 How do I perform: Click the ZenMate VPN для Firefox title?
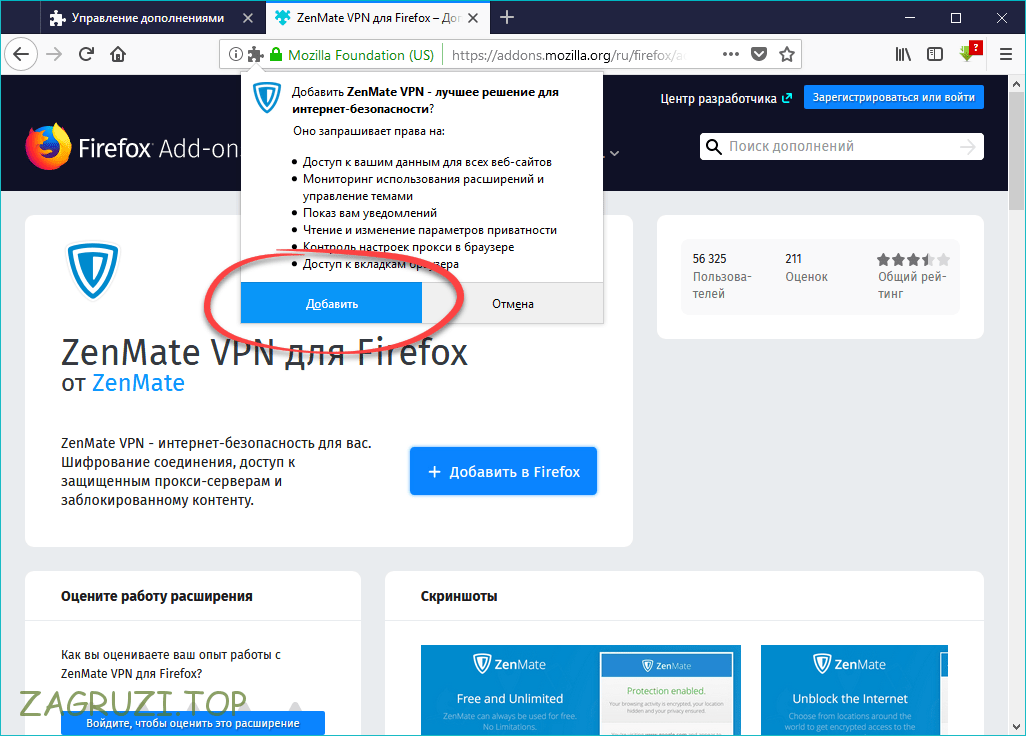click(x=264, y=353)
